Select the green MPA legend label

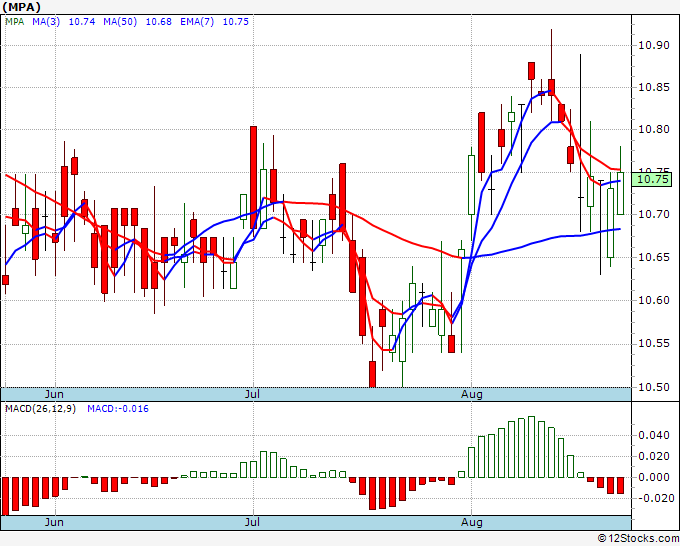point(15,22)
